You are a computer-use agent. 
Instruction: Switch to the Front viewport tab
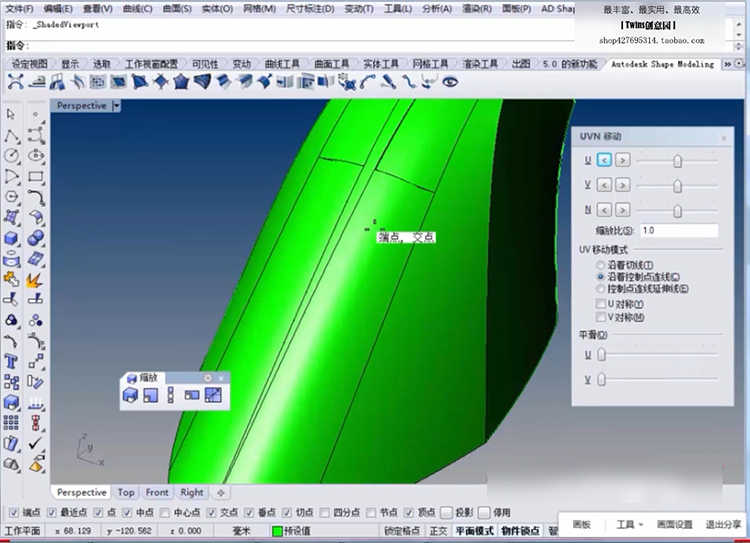157,492
